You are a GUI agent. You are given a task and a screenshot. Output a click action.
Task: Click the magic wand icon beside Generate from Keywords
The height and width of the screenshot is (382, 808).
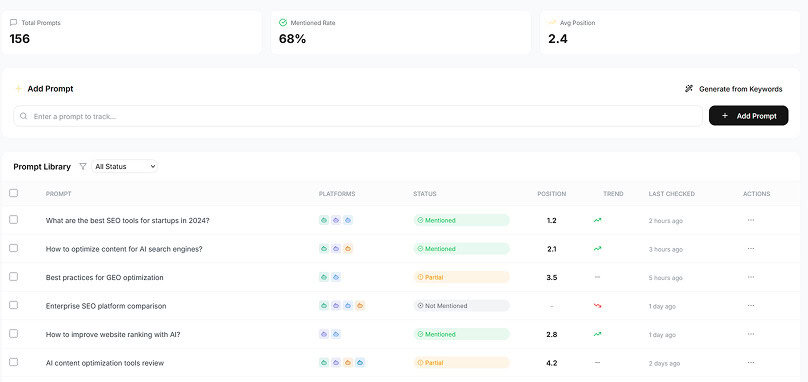point(689,89)
